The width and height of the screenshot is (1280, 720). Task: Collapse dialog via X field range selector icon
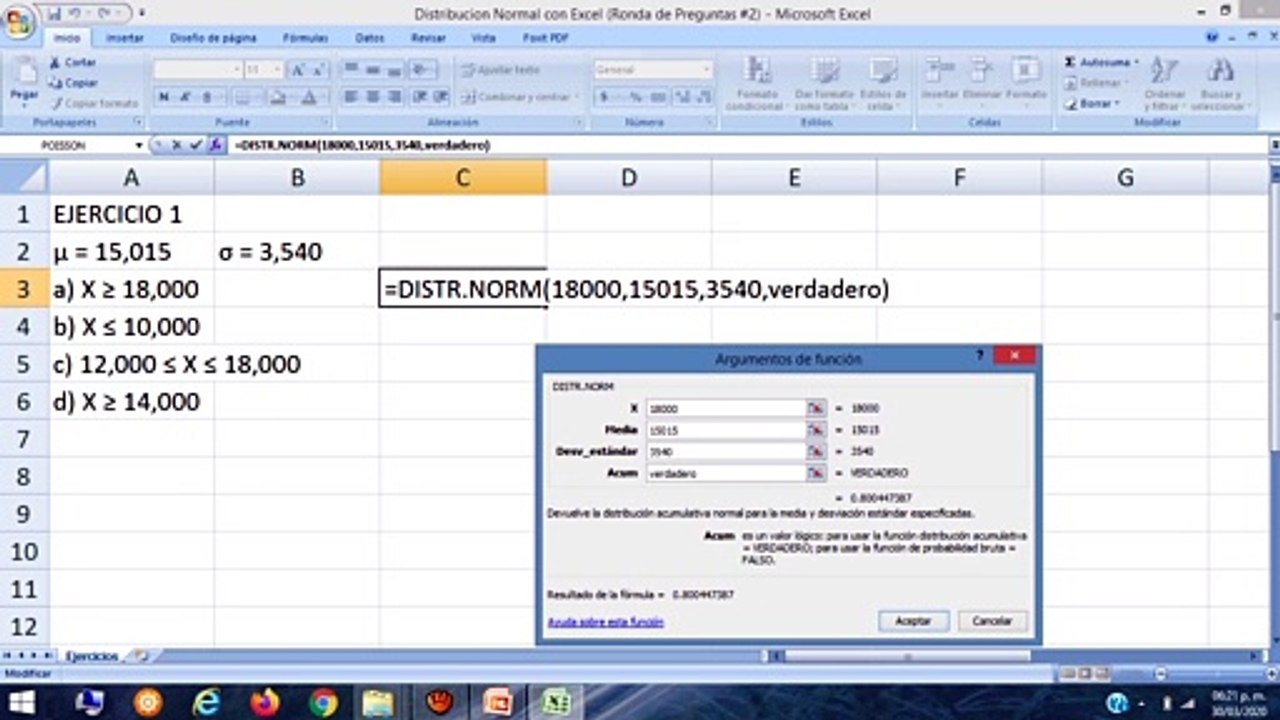(x=816, y=408)
